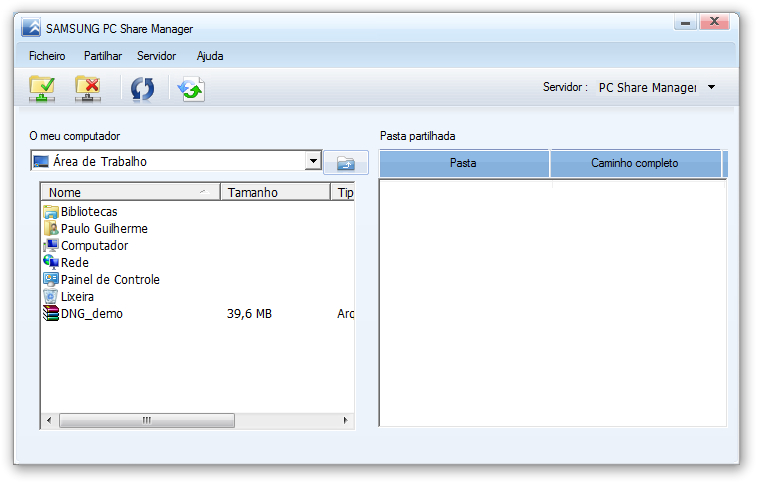Click the truncated Tip column header
The height and width of the screenshot is (484, 757).
click(343, 192)
